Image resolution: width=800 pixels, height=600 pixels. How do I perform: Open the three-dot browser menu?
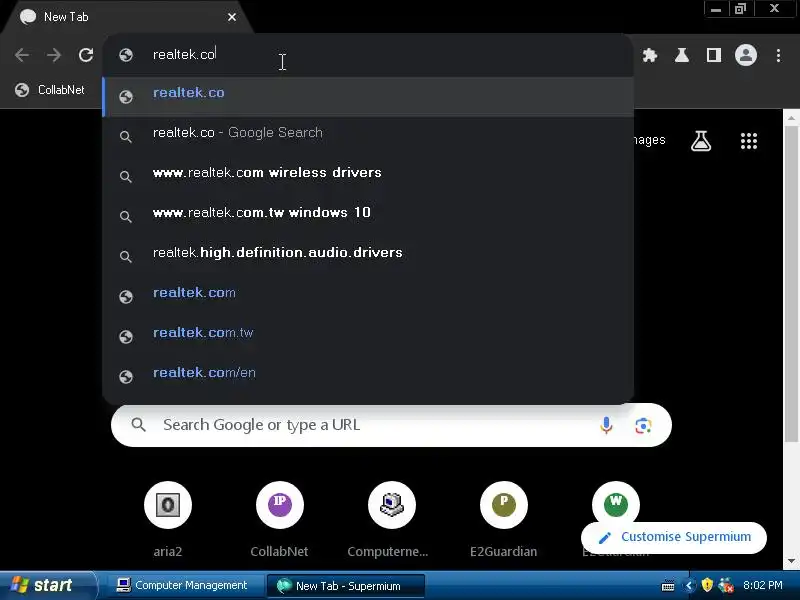(778, 55)
